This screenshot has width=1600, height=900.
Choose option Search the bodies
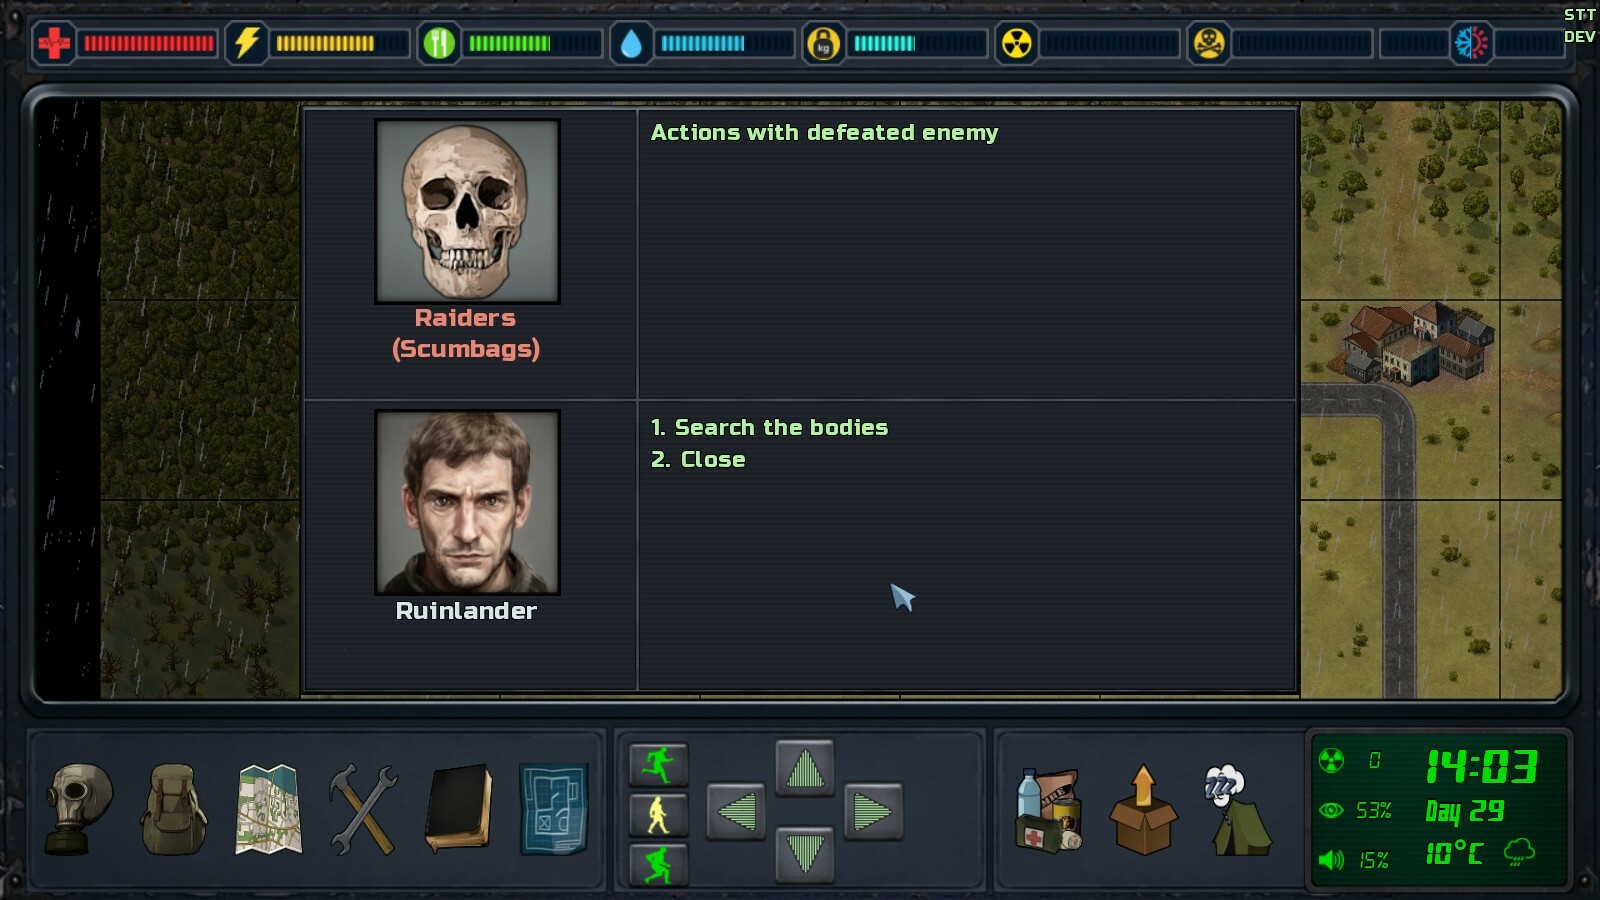(x=769, y=427)
